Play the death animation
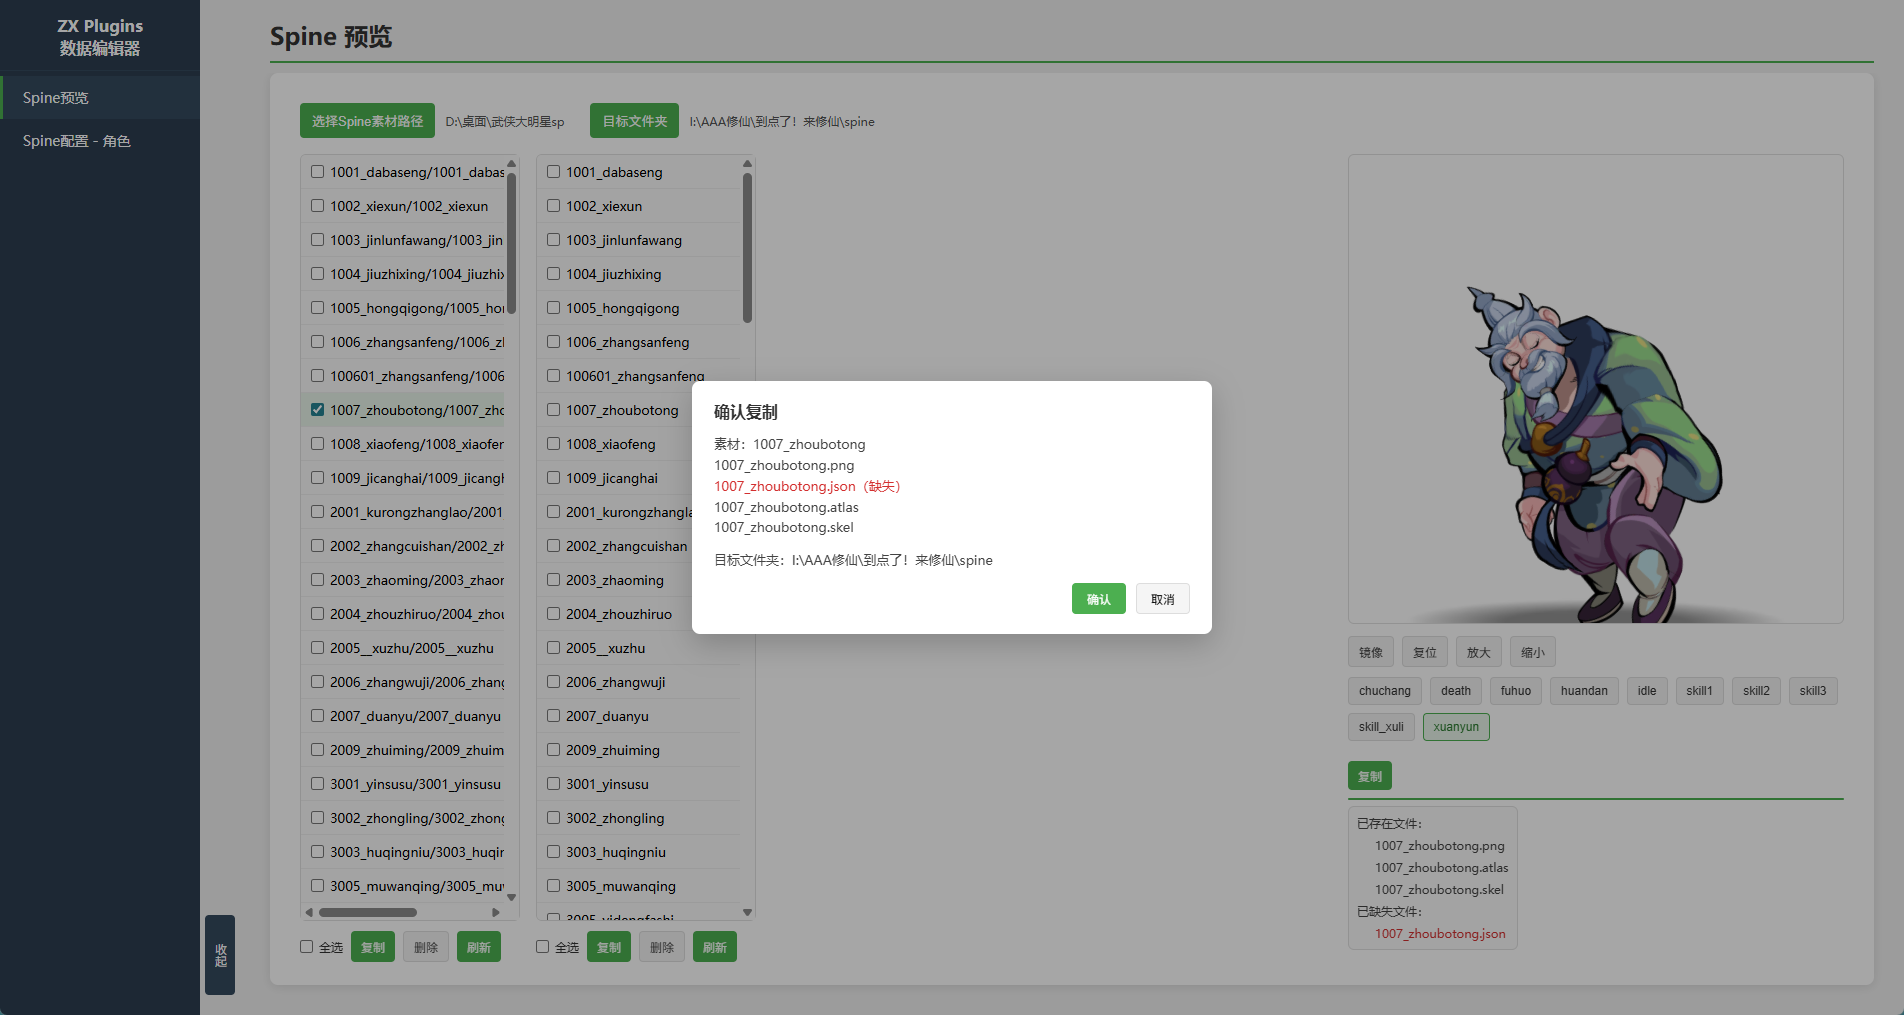The width and height of the screenshot is (1904, 1015). point(1456,691)
